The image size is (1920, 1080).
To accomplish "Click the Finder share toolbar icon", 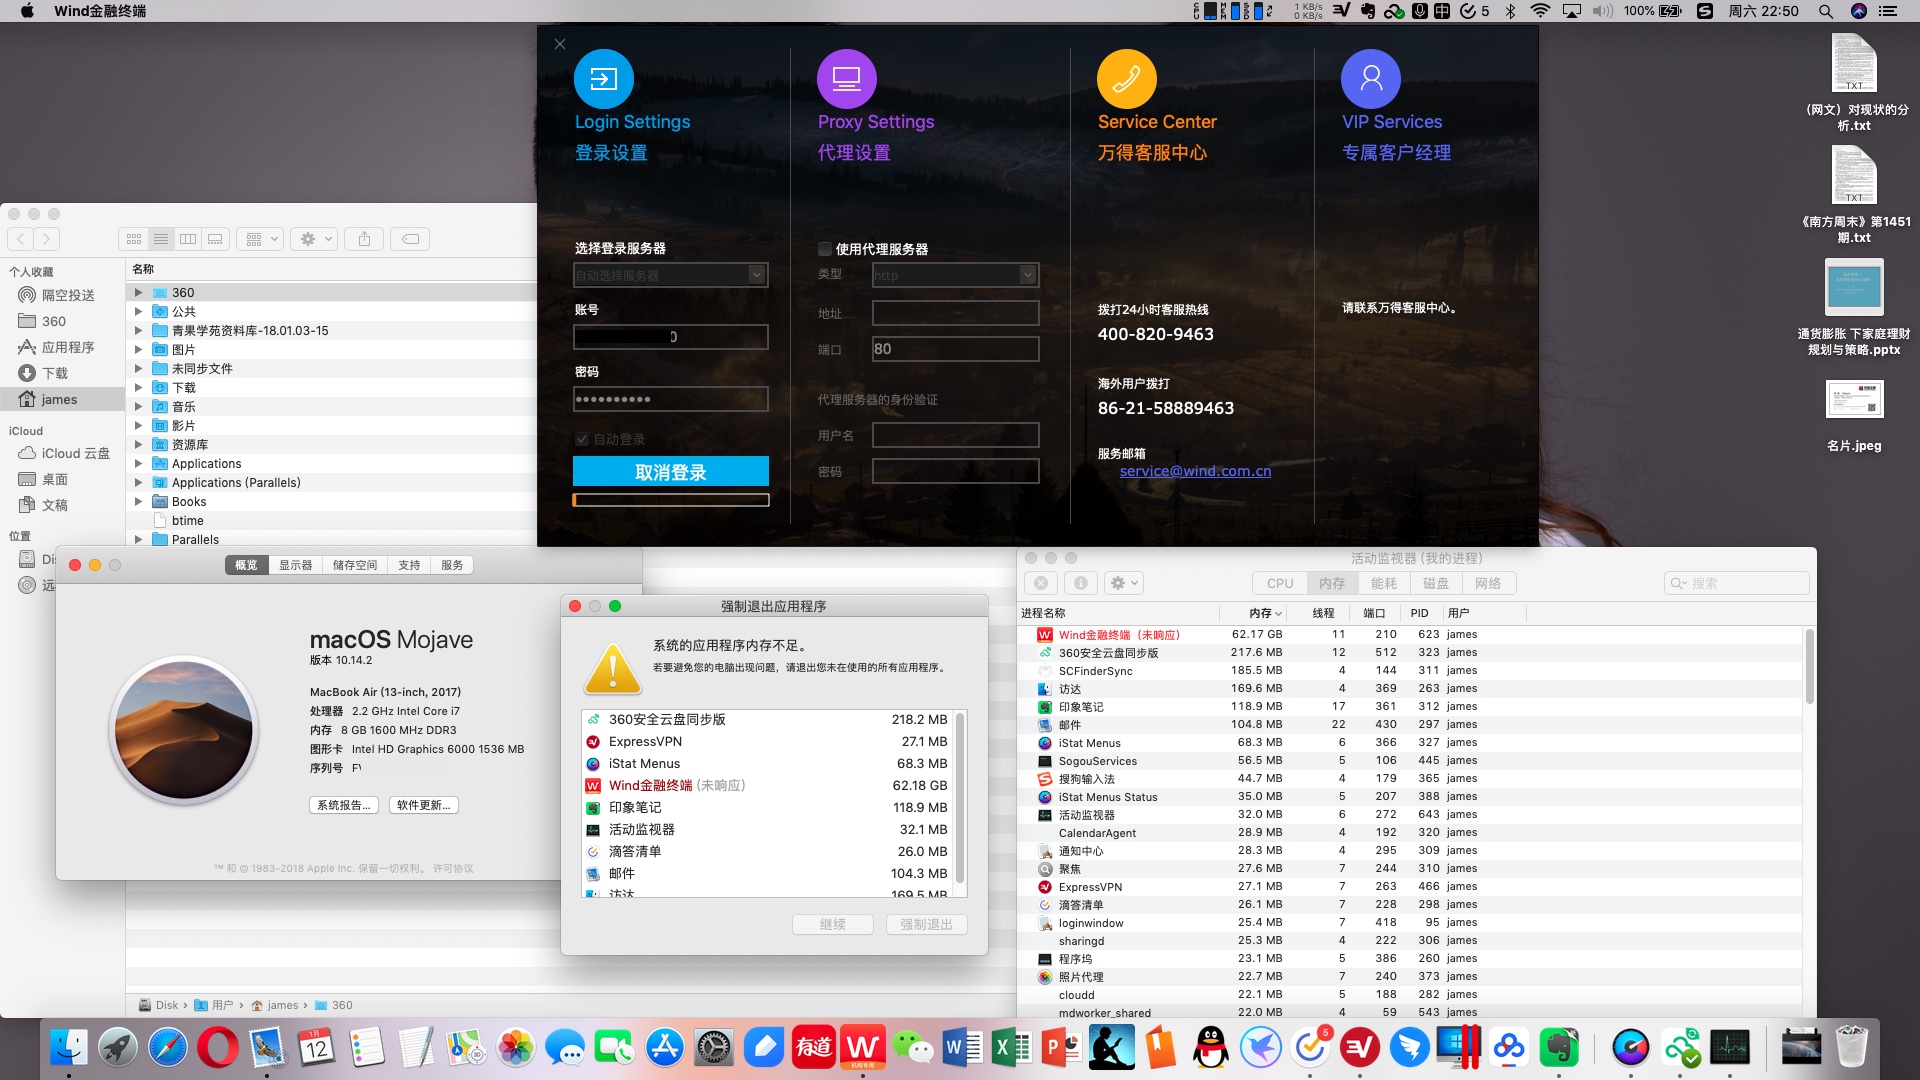I will tap(364, 239).
